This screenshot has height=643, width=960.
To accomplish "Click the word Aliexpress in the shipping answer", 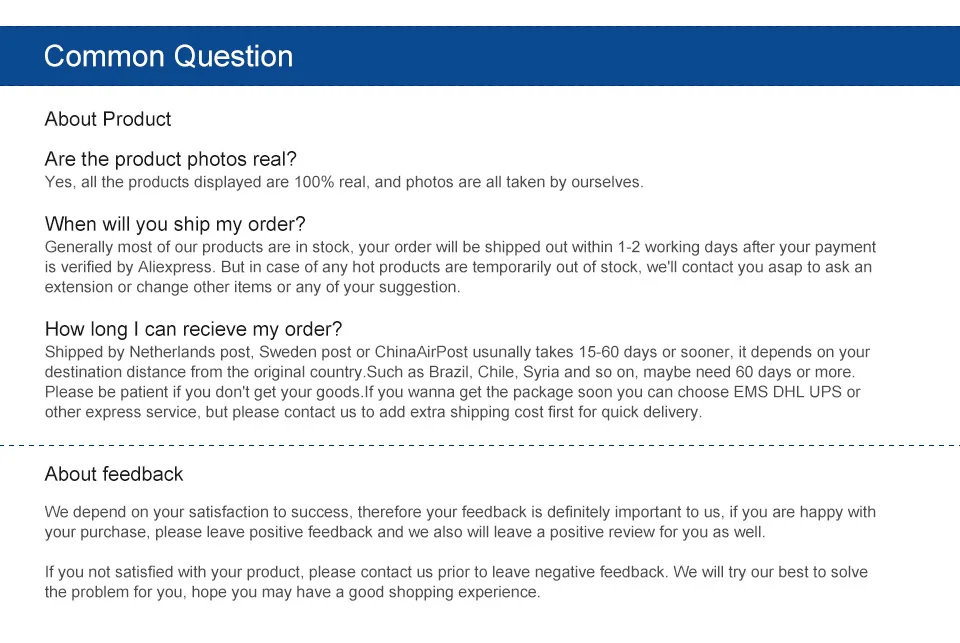I will tap(176, 267).
